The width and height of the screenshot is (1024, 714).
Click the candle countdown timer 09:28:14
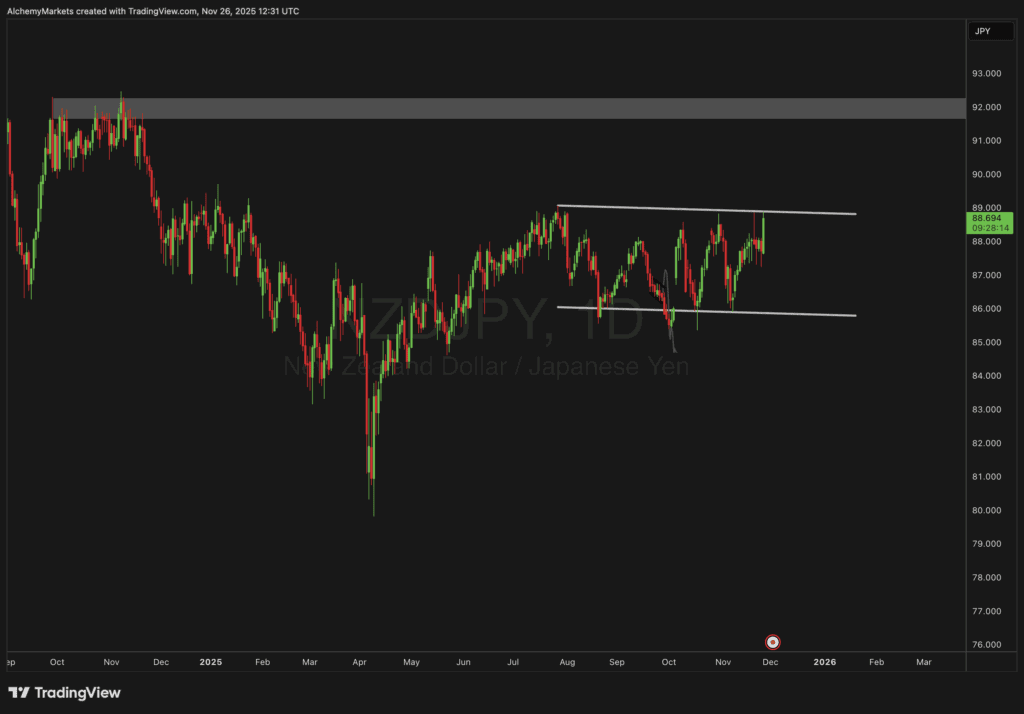click(x=992, y=227)
